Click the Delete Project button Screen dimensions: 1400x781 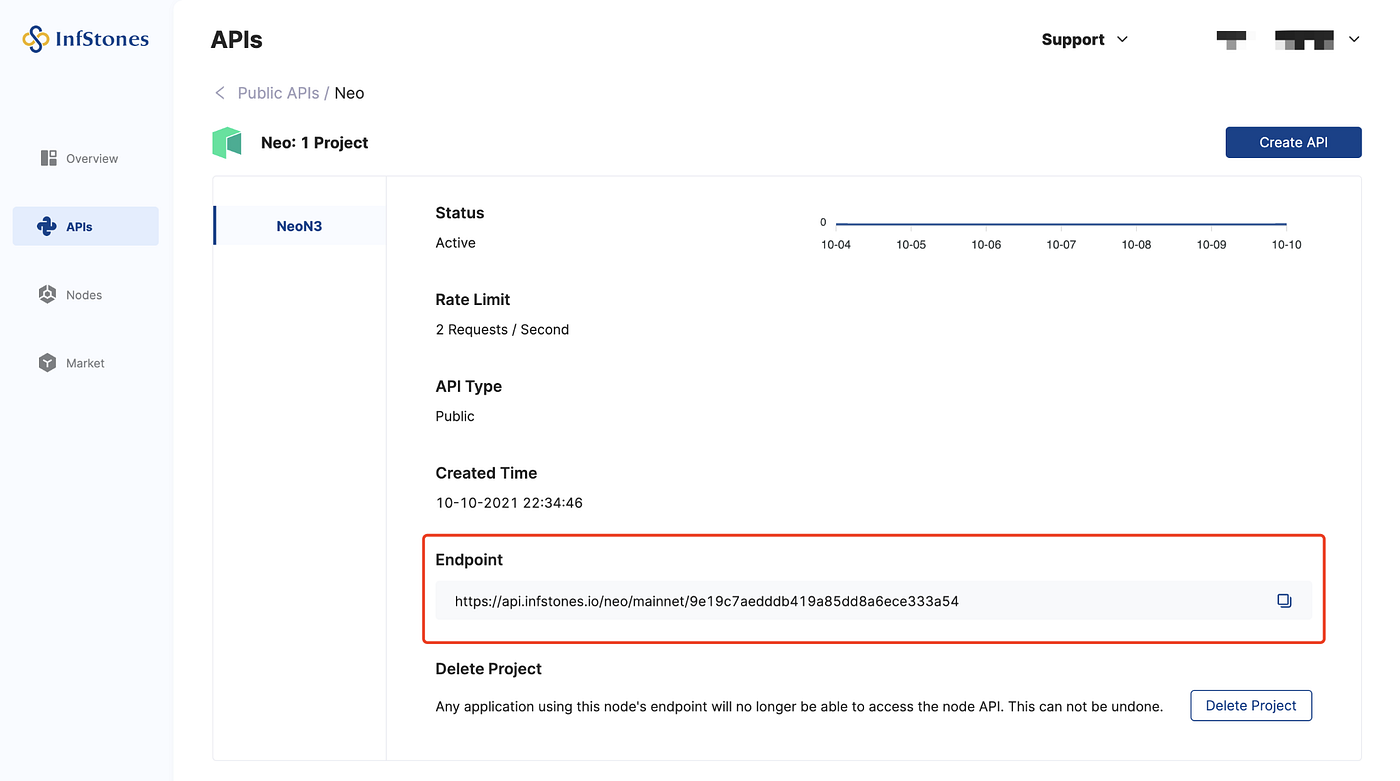[1250, 705]
